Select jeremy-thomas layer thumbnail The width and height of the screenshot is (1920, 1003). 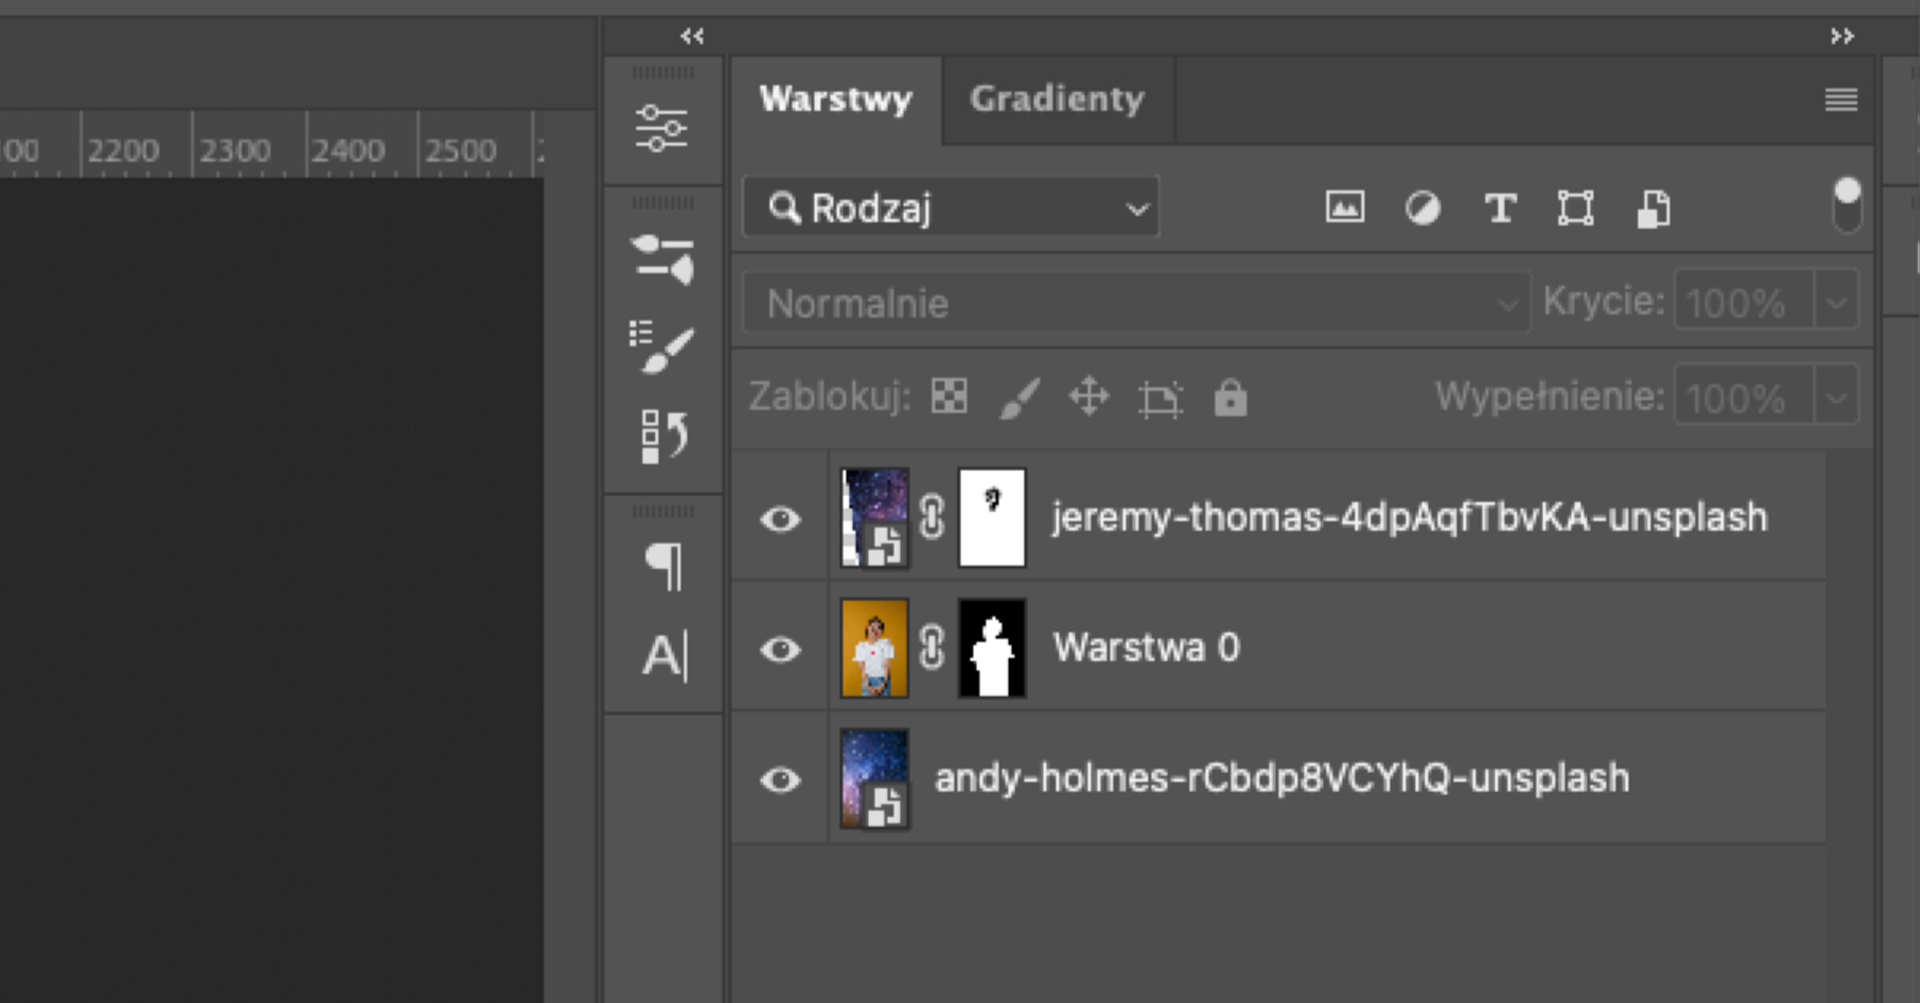[x=874, y=517]
